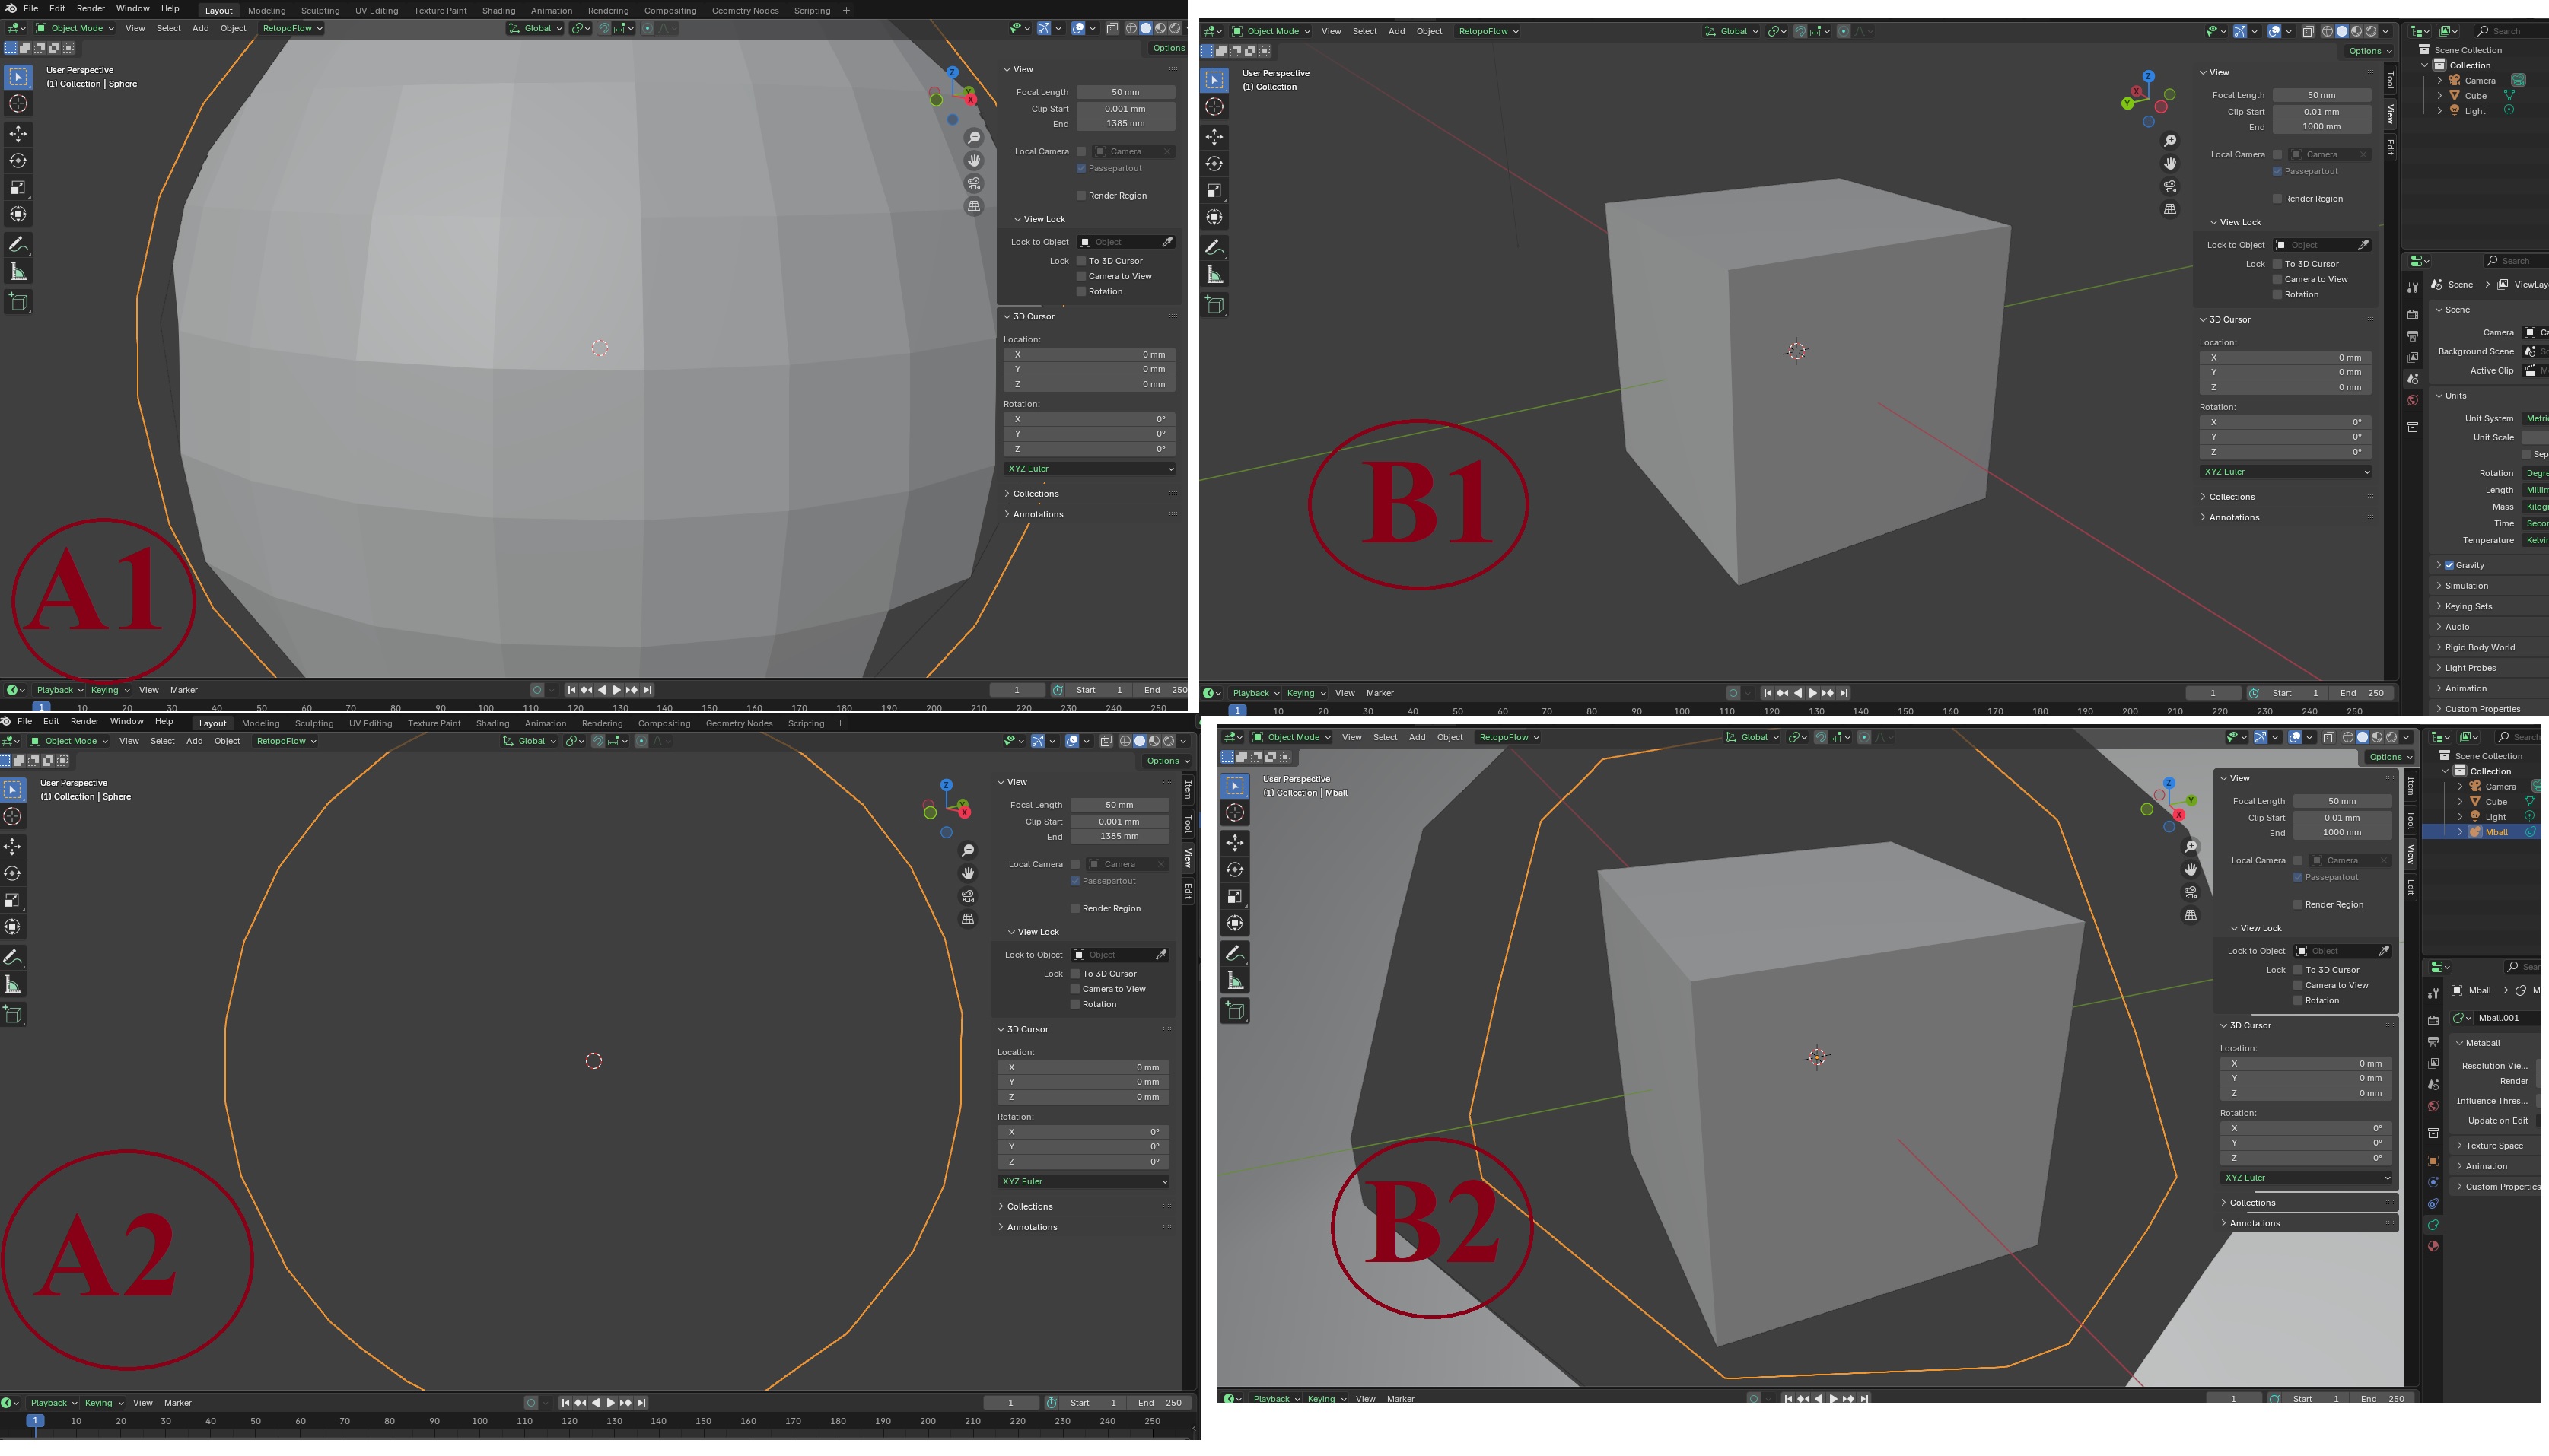
Task: Switch to Shading workspace tab in panel A1
Action: [498, 11]
